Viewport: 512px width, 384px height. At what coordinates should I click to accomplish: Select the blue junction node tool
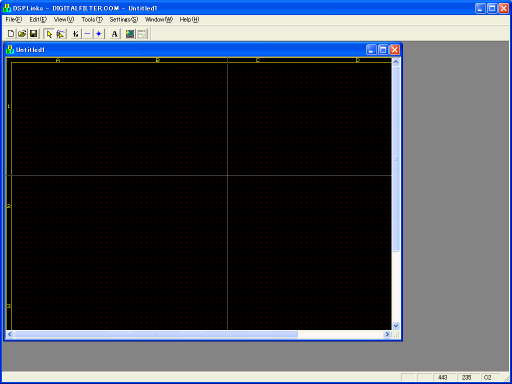pyautogui.click(x=99, y=34)
